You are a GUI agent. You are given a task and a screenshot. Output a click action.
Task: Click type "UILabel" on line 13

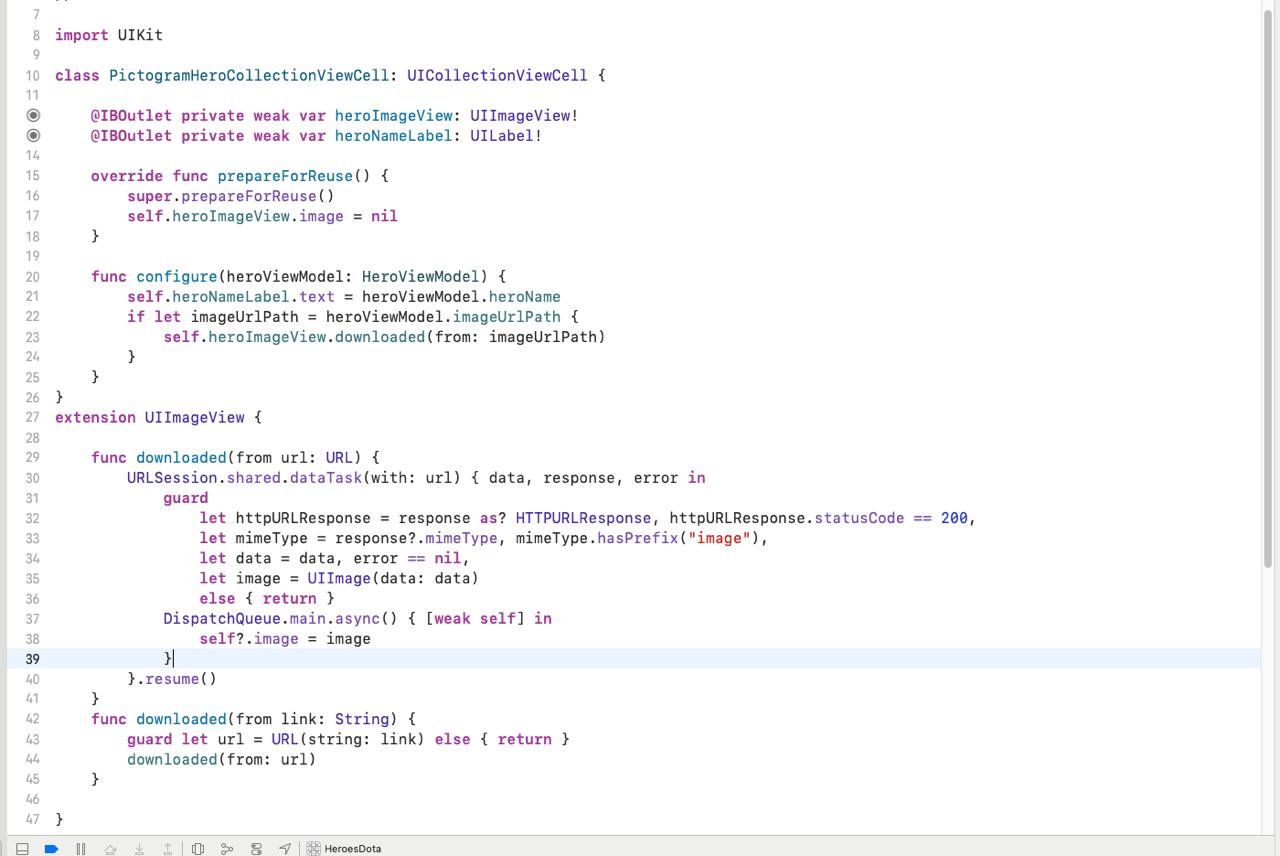click(x=502, y=135)
